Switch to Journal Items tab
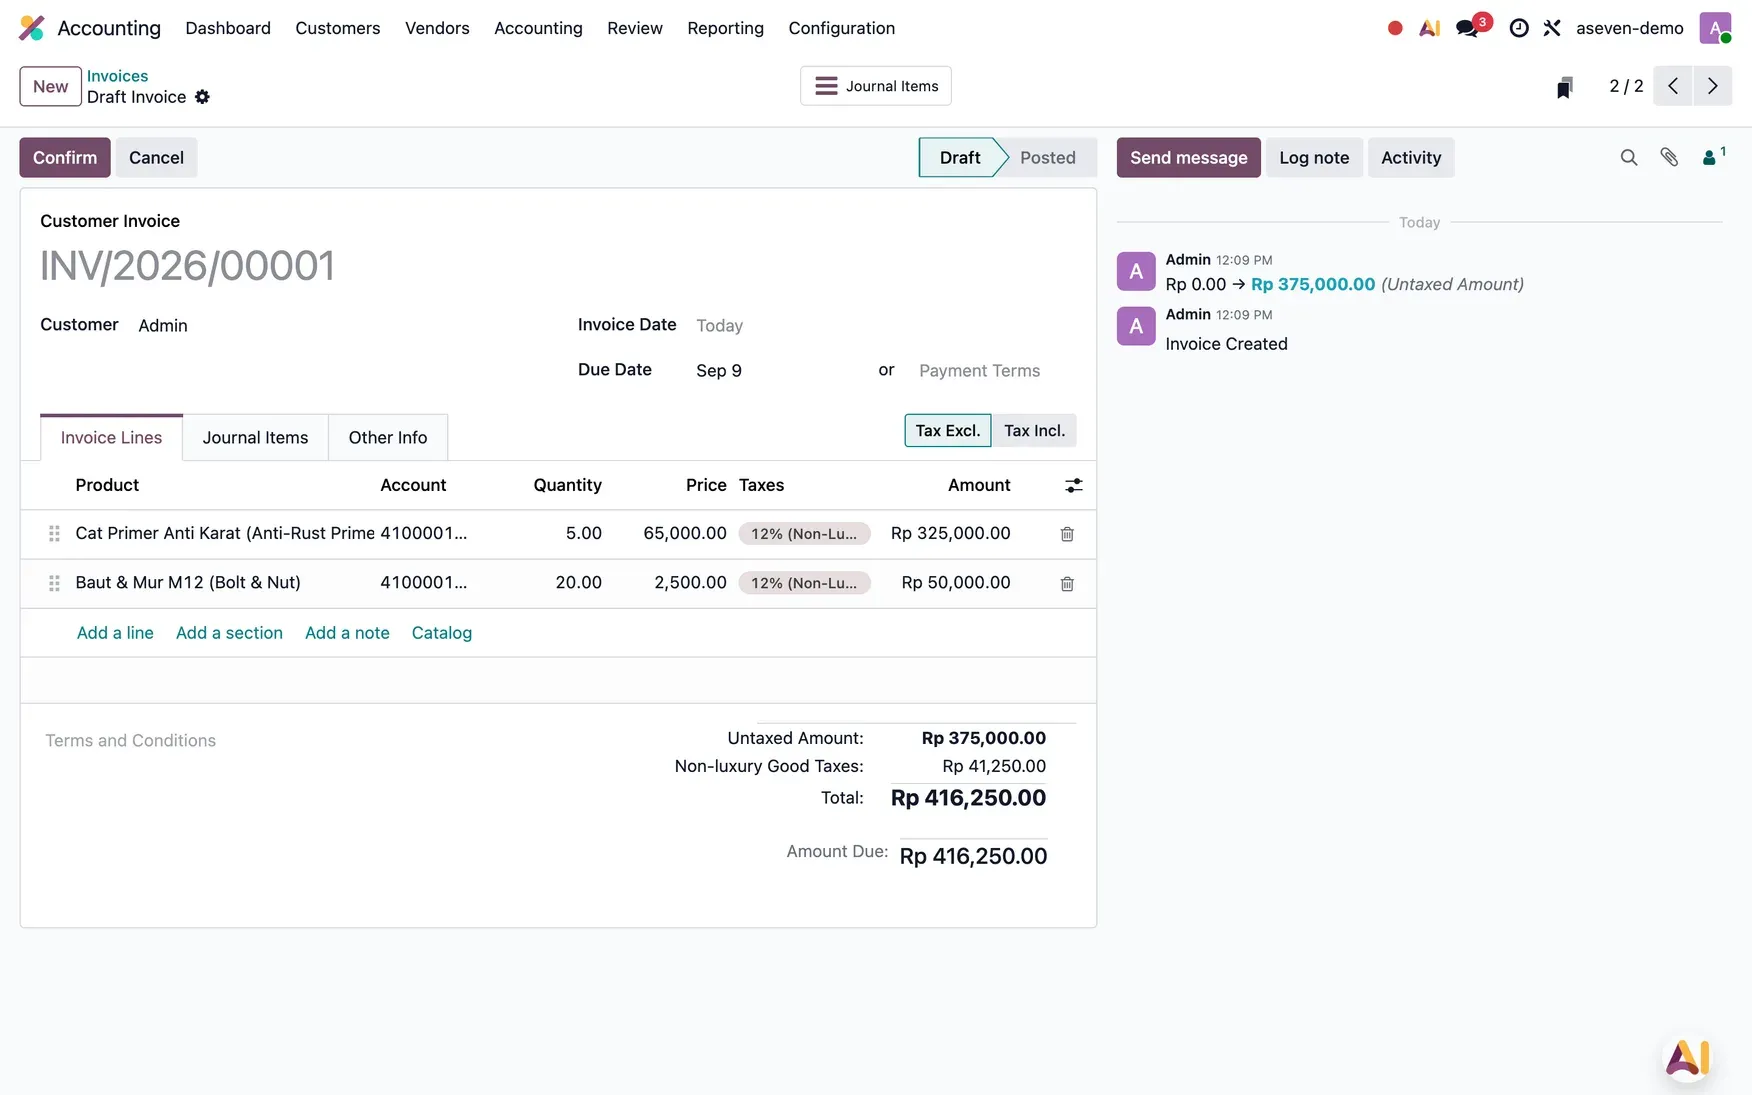The image size is (1752, 1095). [255, 437]
